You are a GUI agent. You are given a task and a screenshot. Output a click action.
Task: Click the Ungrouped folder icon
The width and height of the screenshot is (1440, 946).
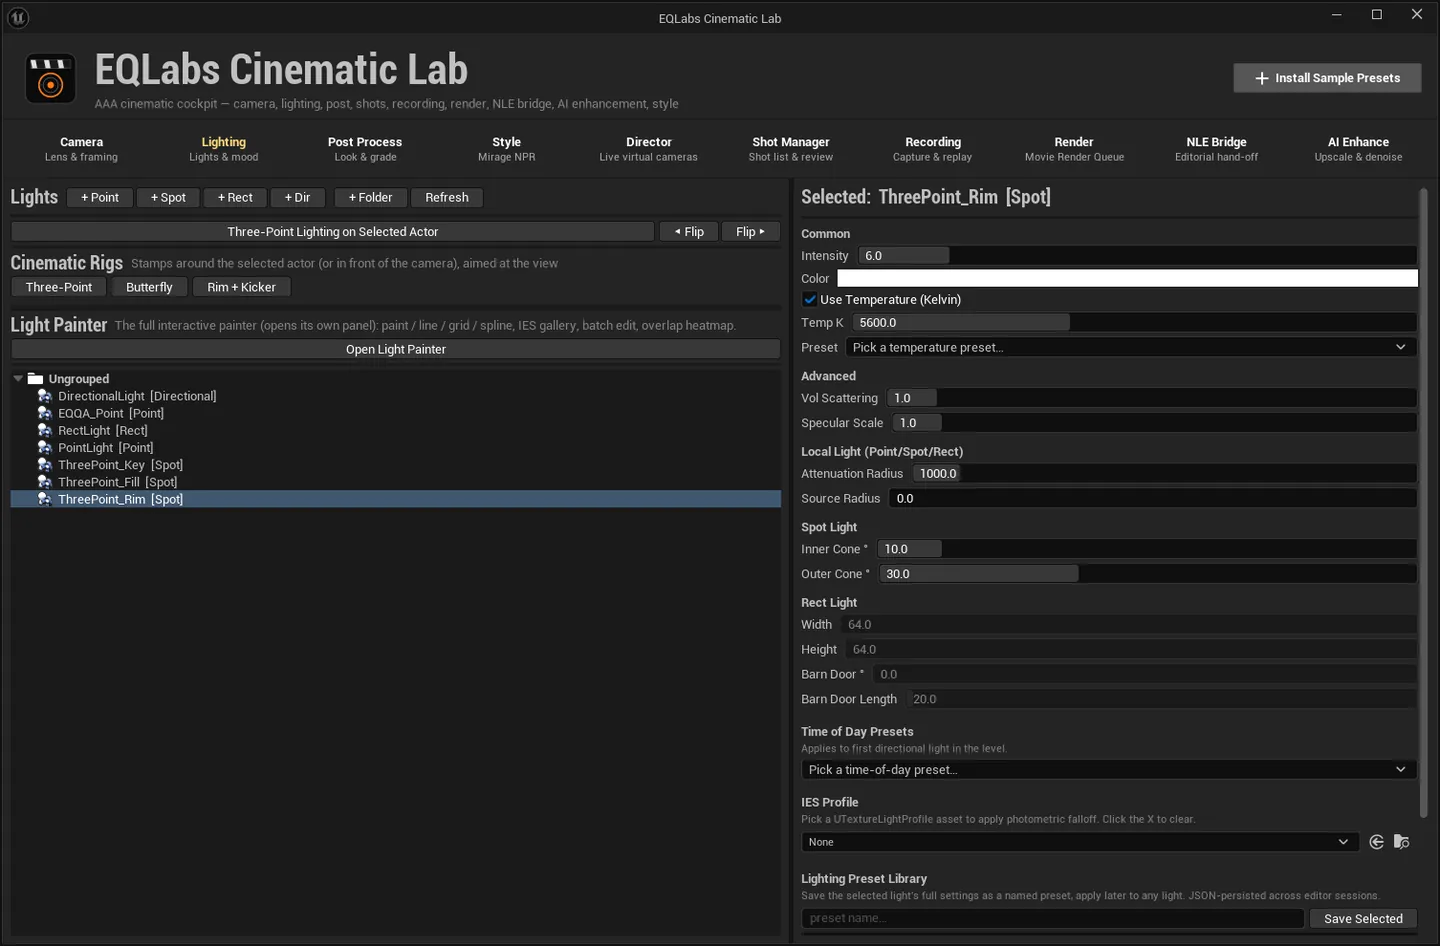(x=35, y=379)
